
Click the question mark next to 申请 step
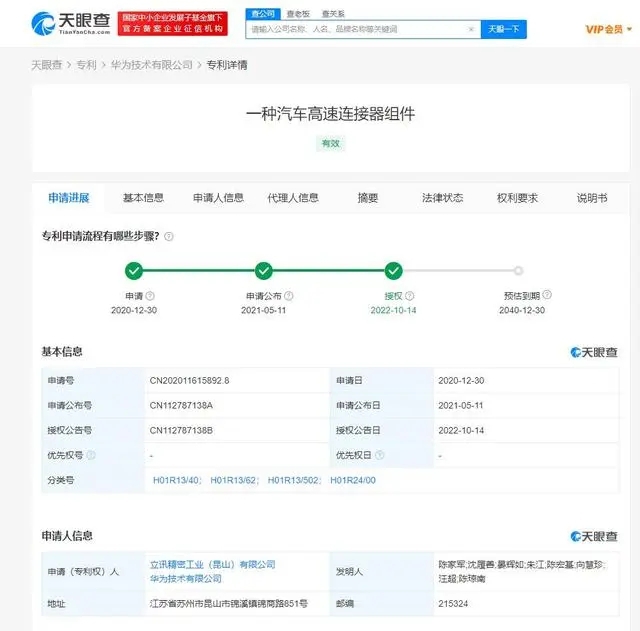click(151, 296)
